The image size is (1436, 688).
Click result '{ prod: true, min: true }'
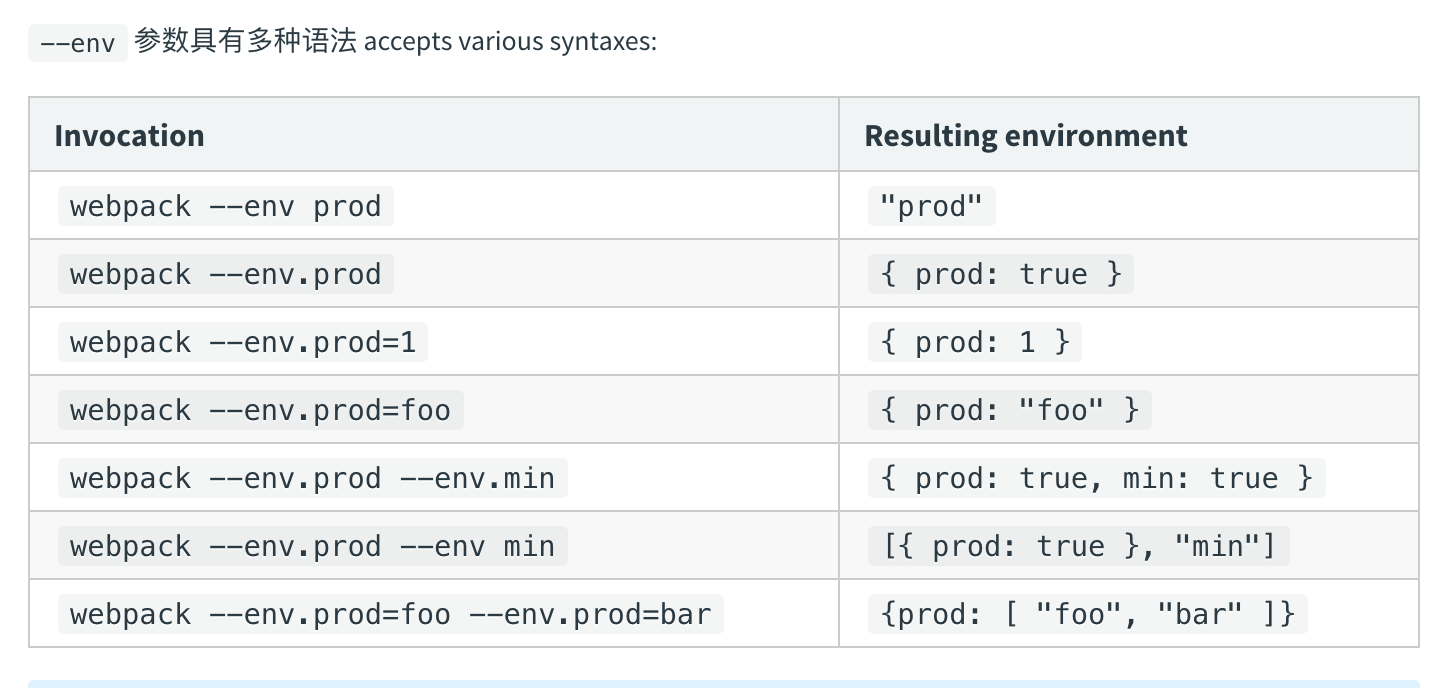[1096, 478]
